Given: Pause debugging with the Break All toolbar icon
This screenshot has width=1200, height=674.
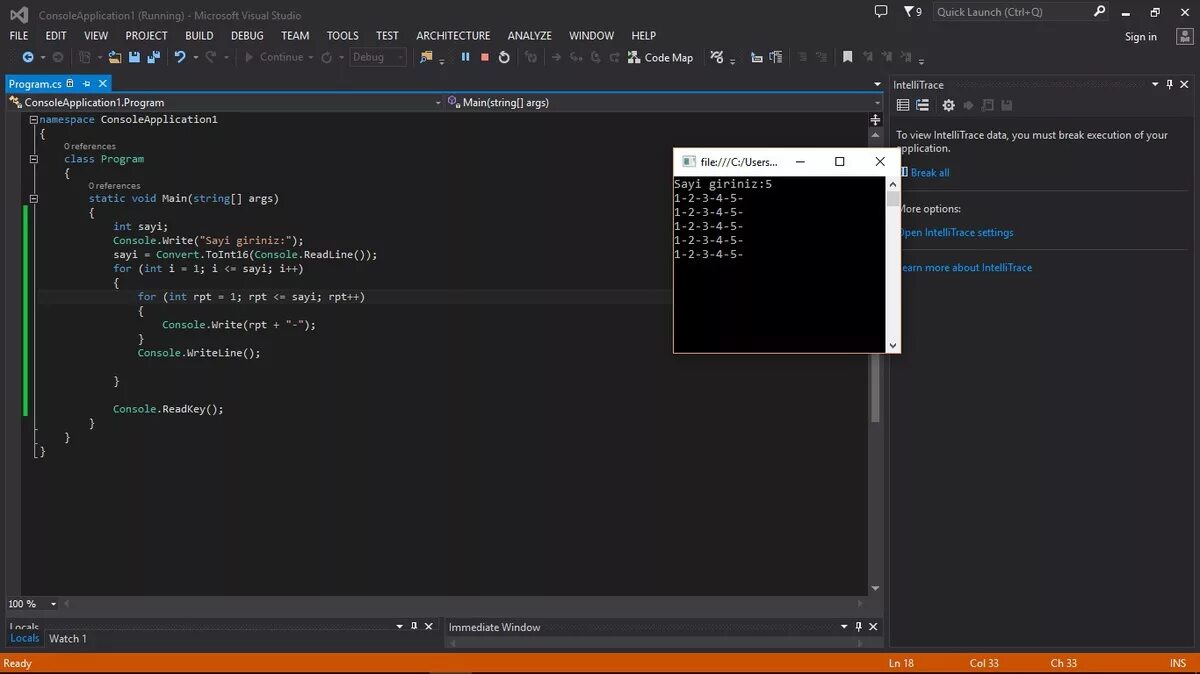Looking at the screenshot, I should coord(465,57).
